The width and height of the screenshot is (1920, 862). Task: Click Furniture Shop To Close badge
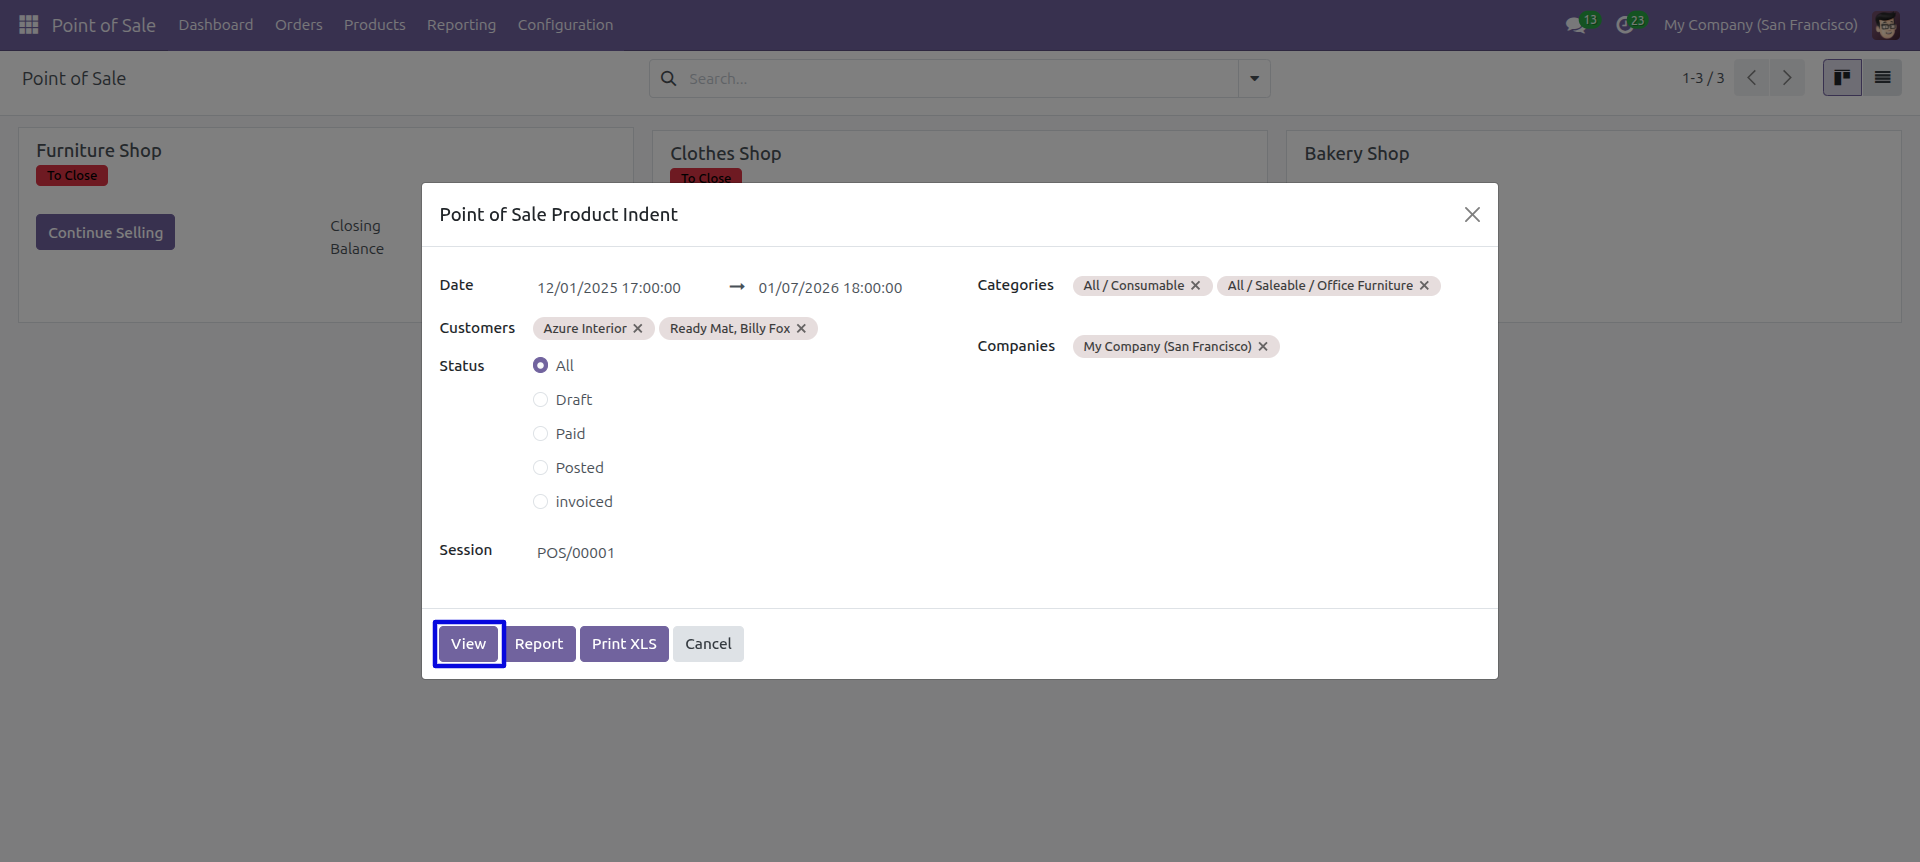click(x=72, y=175)
